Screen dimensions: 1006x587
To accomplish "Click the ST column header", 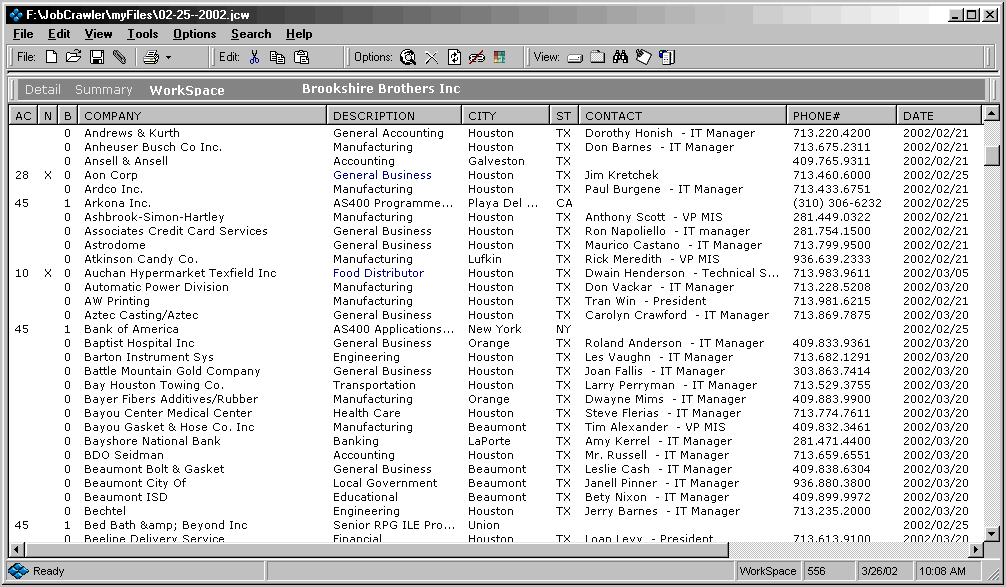I will [564, 115].
